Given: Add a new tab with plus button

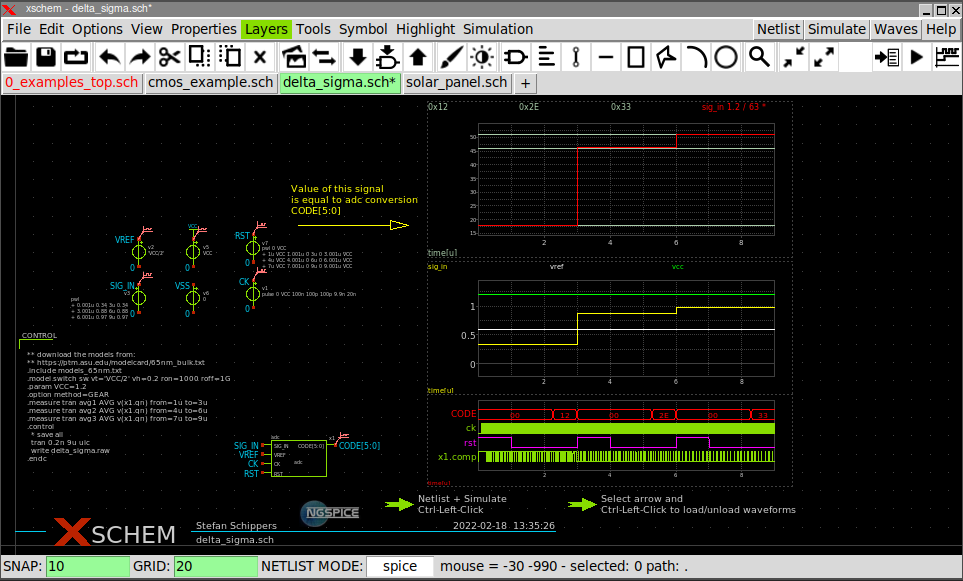Looking at the screenshot, I should click(x=526, y=82).
